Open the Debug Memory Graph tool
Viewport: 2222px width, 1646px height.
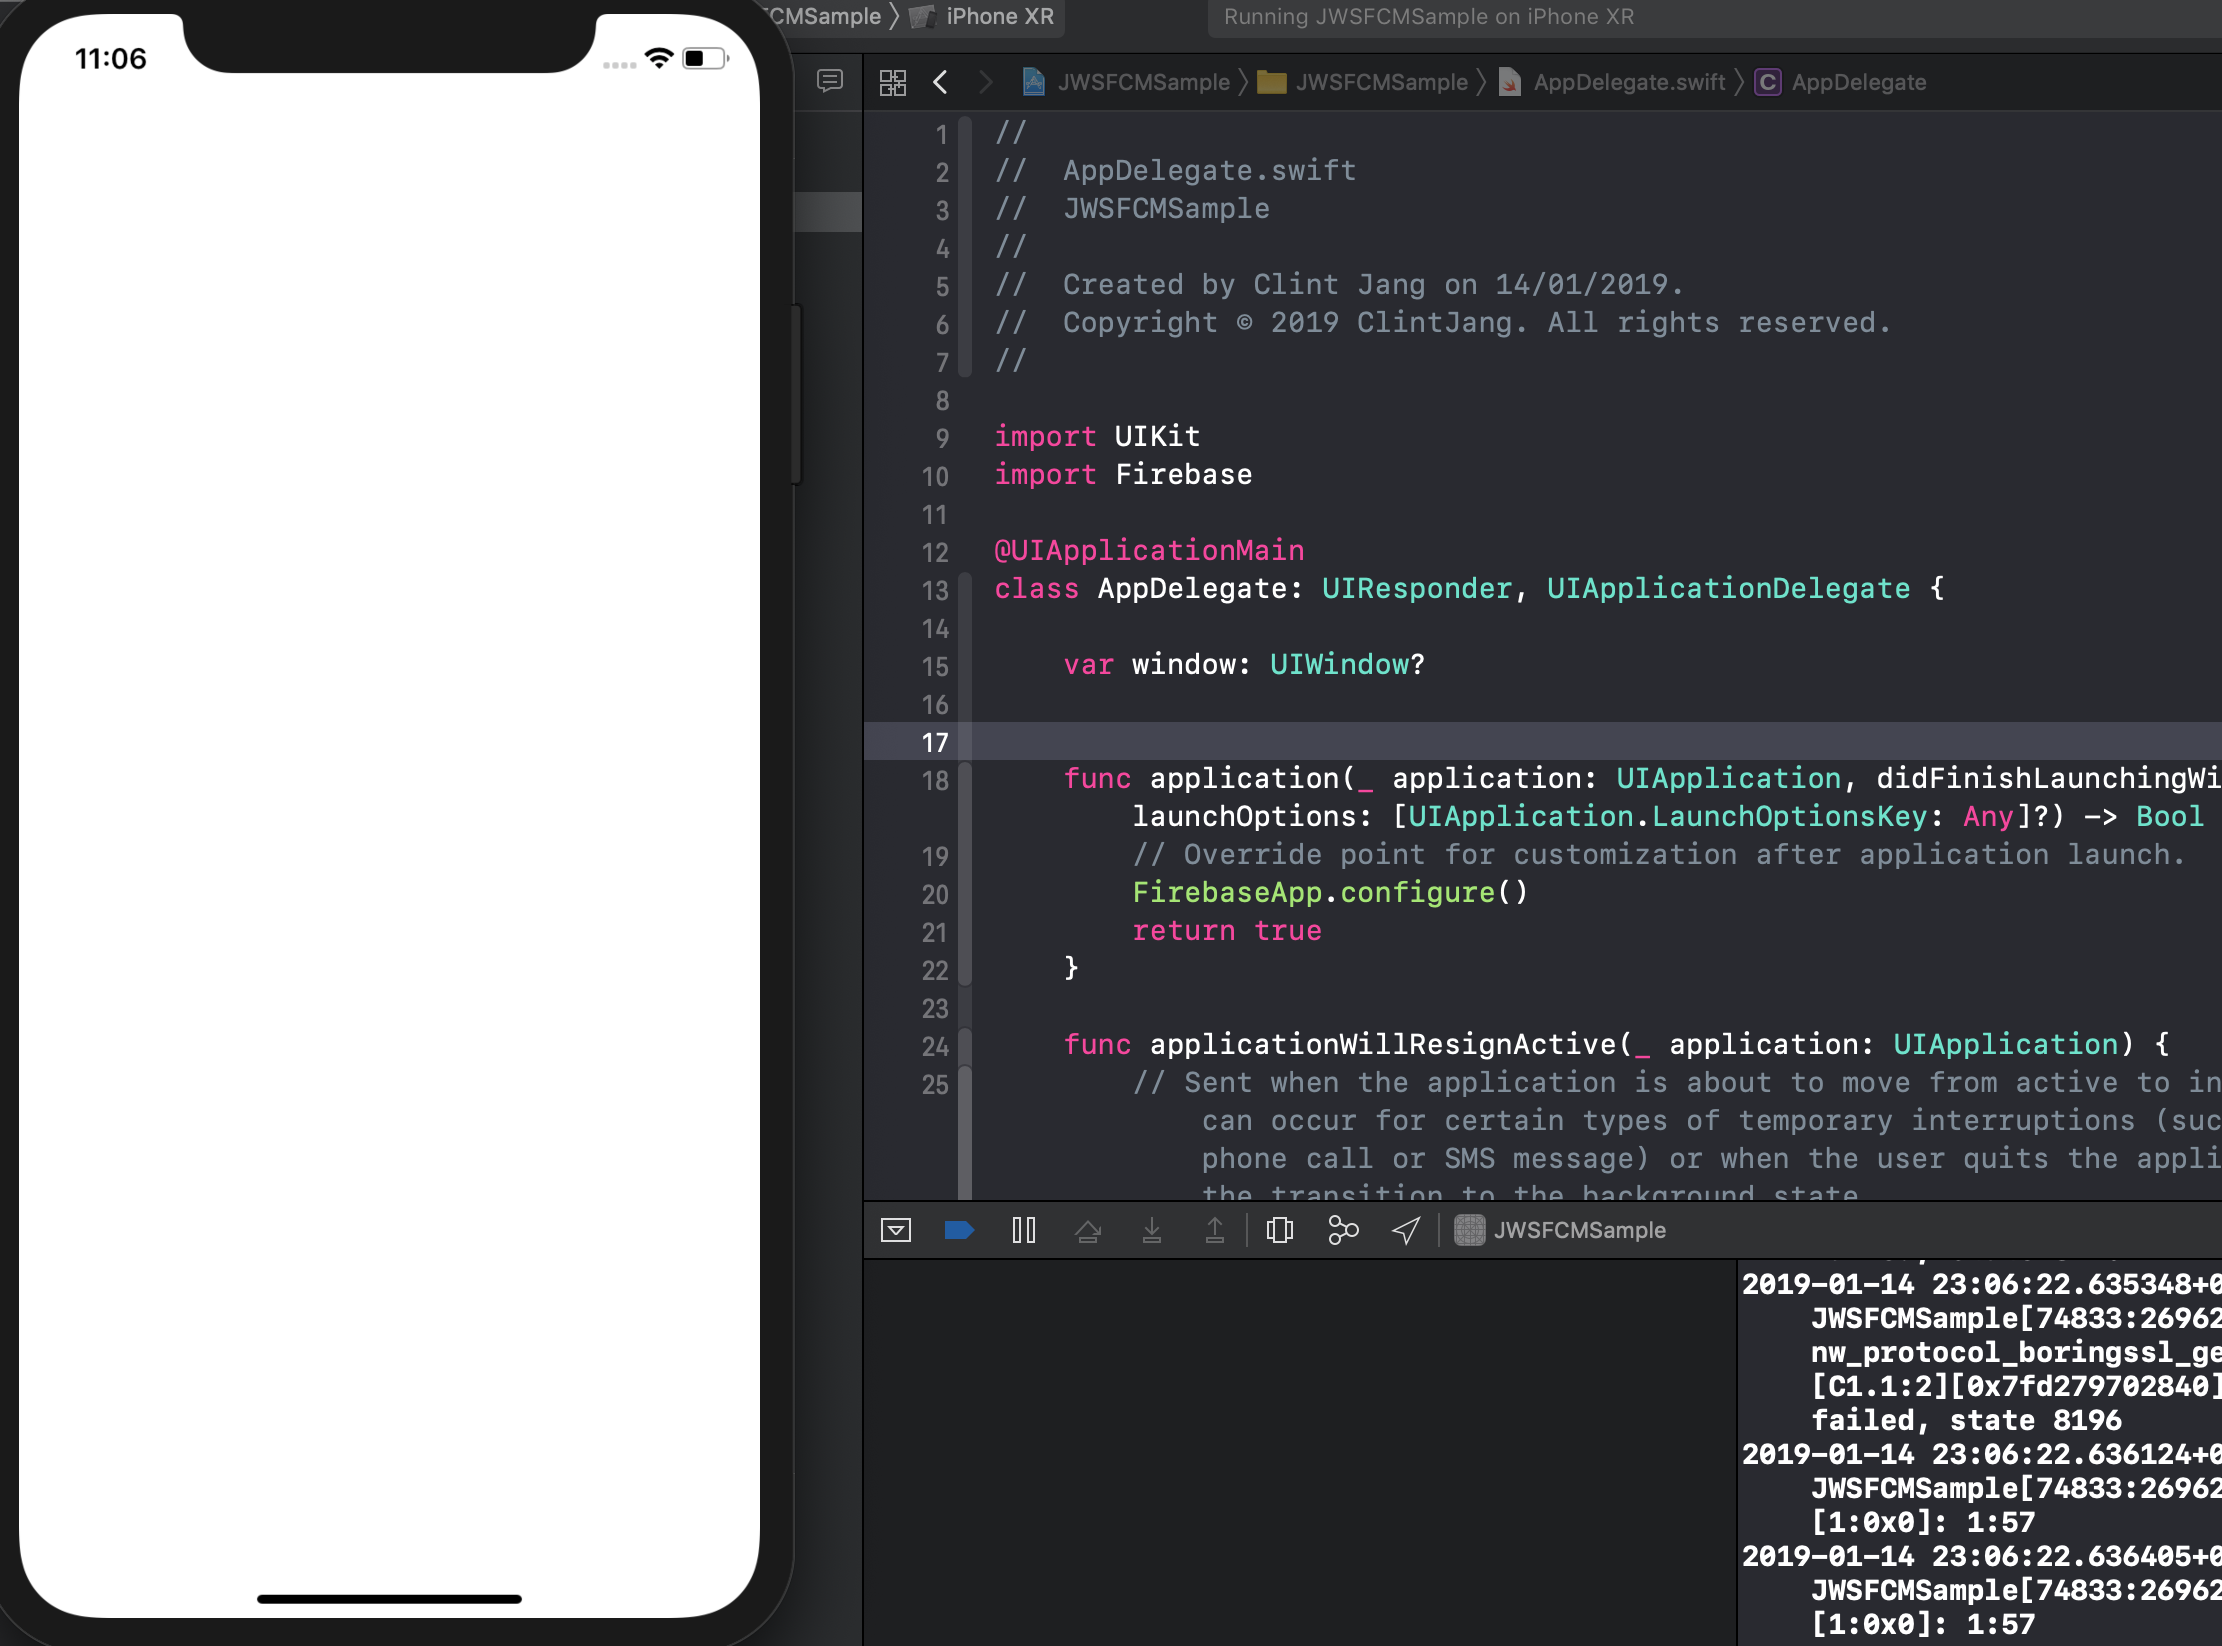[1343, 1230]
